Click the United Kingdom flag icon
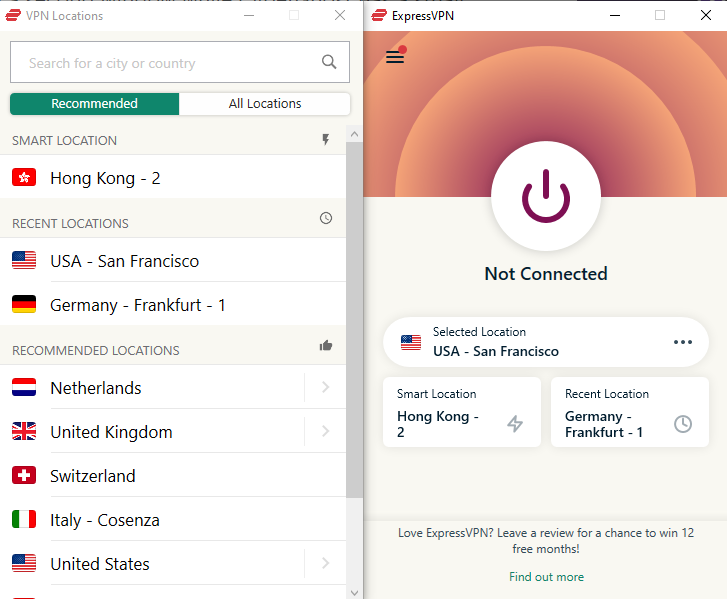Viewport: 727px width, 599px height. [24, 431]
